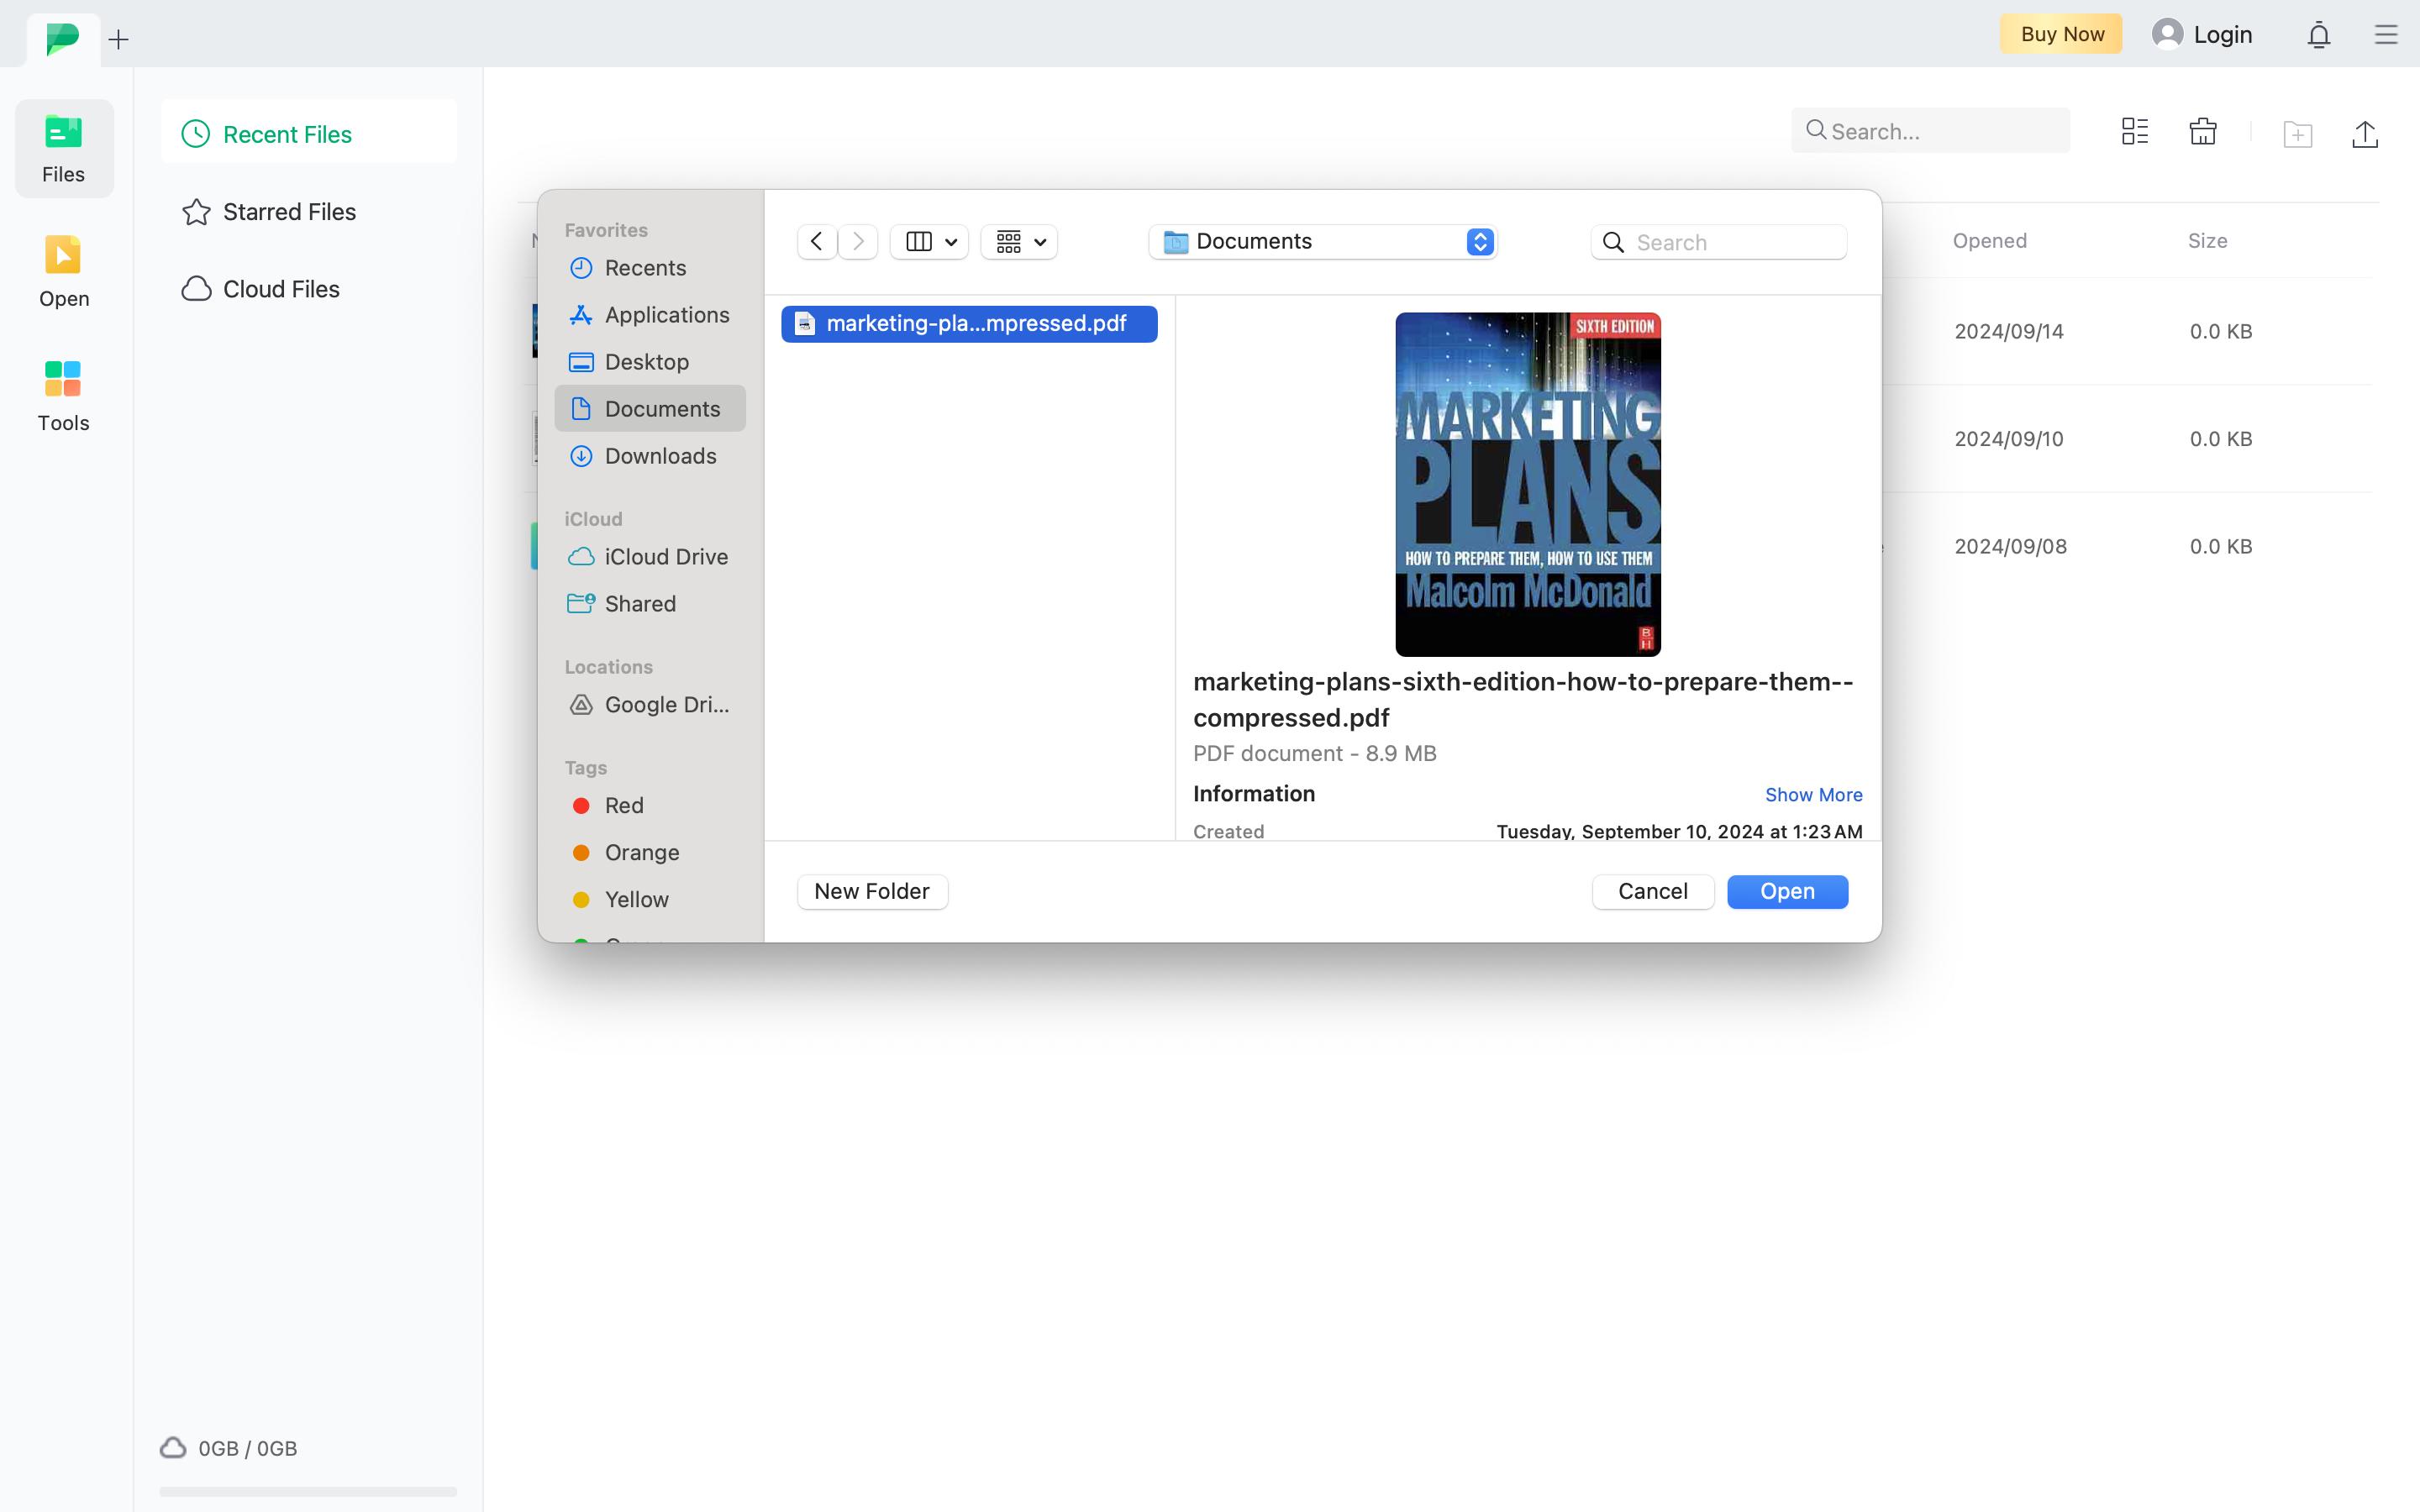
Task: Click the cloud storage 0GB / 0GB indicator
Action: pyautogui.click(x=229, y=1448)
